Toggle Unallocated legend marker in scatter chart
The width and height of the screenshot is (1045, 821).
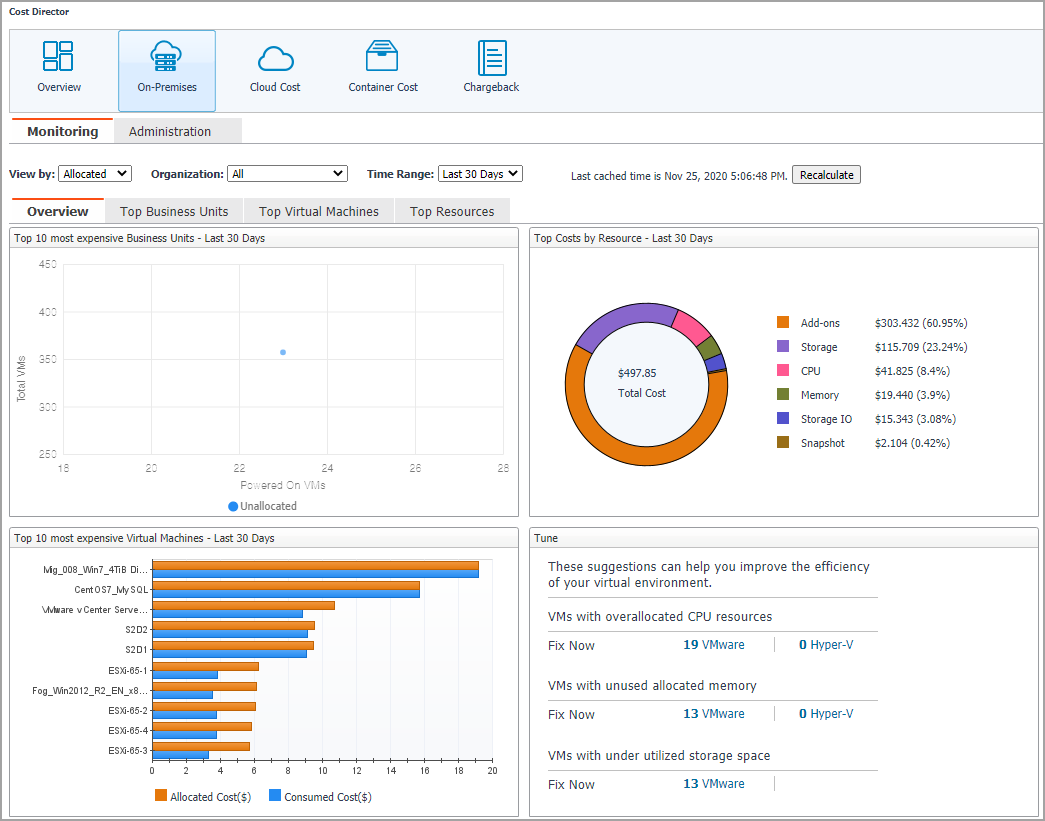point(233,506)
